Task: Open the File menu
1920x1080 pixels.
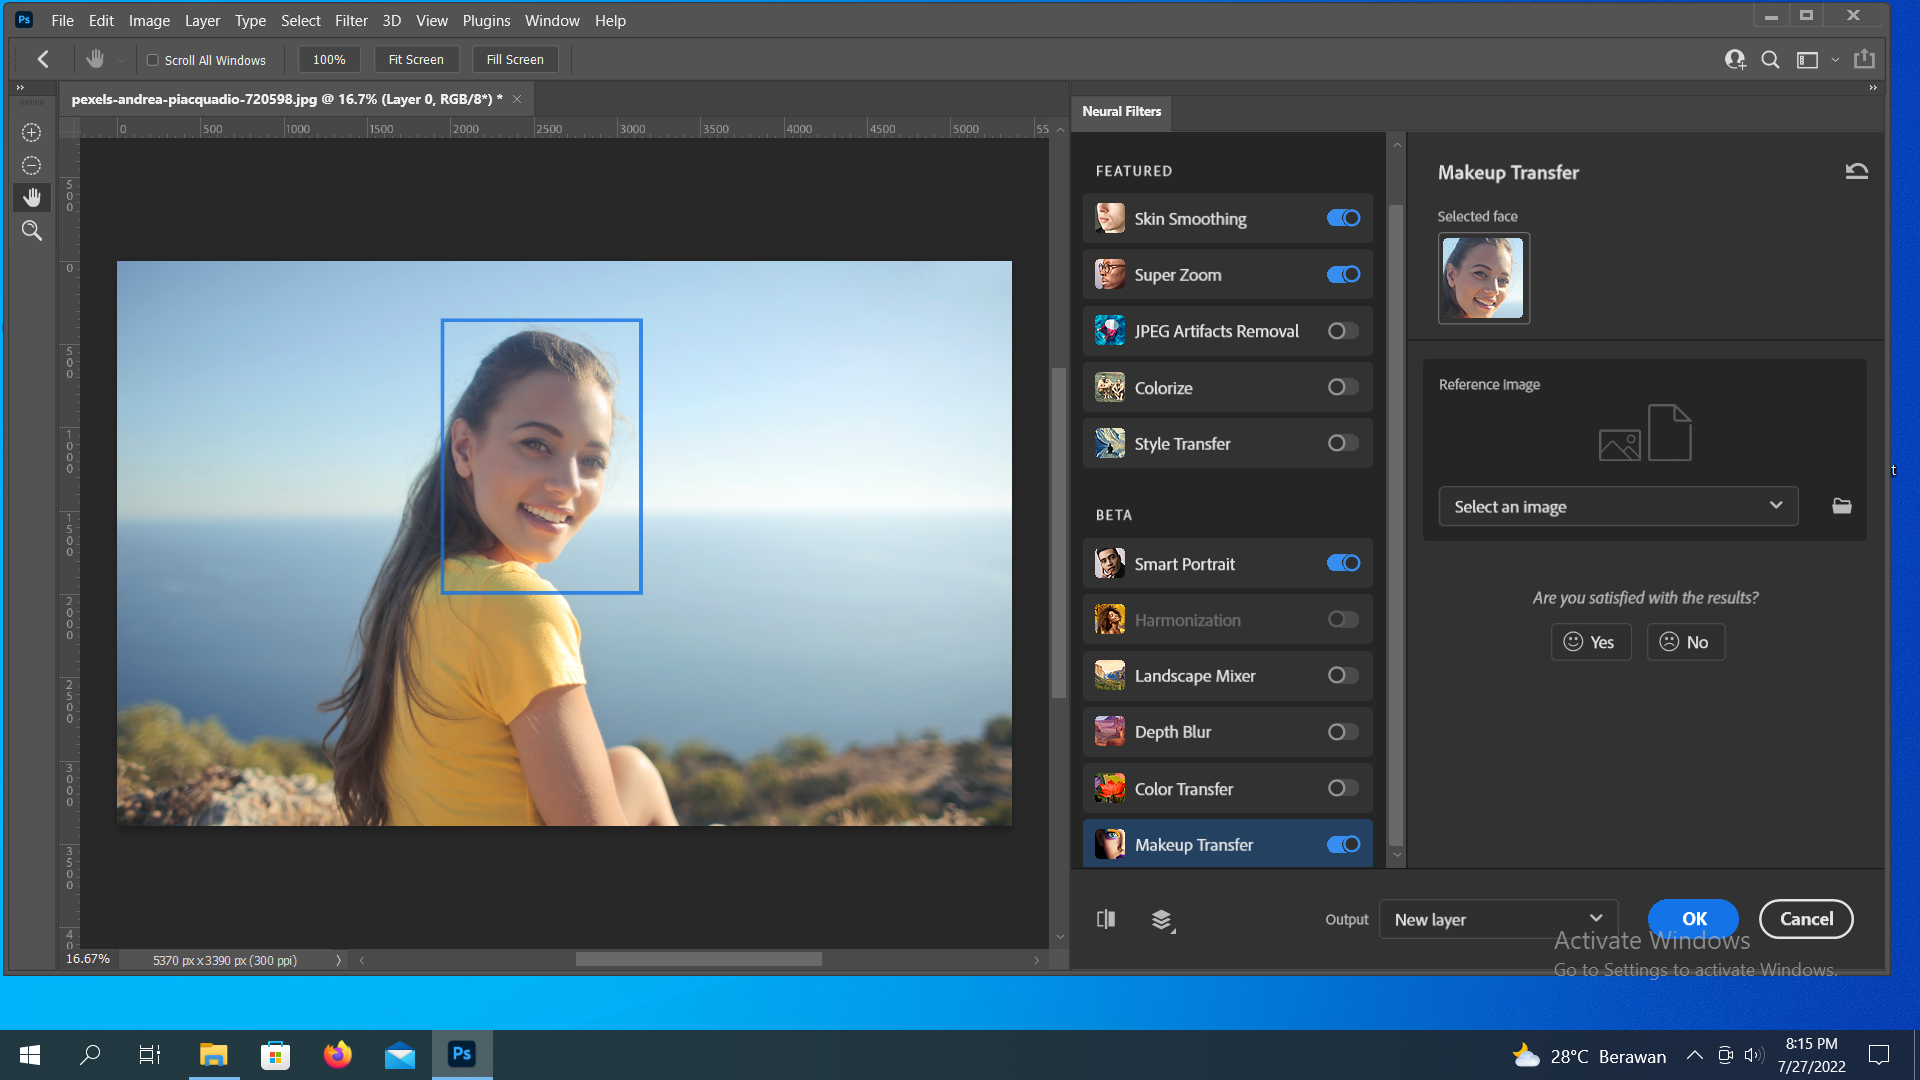Action: point(62,20)
